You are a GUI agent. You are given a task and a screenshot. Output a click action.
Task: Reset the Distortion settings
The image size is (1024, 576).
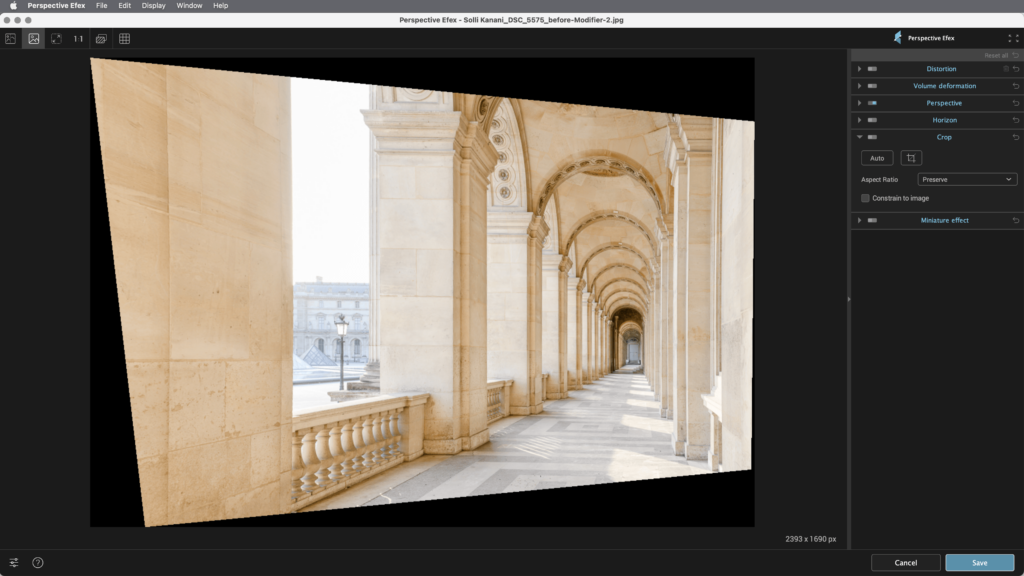[x=1016, y=69]
